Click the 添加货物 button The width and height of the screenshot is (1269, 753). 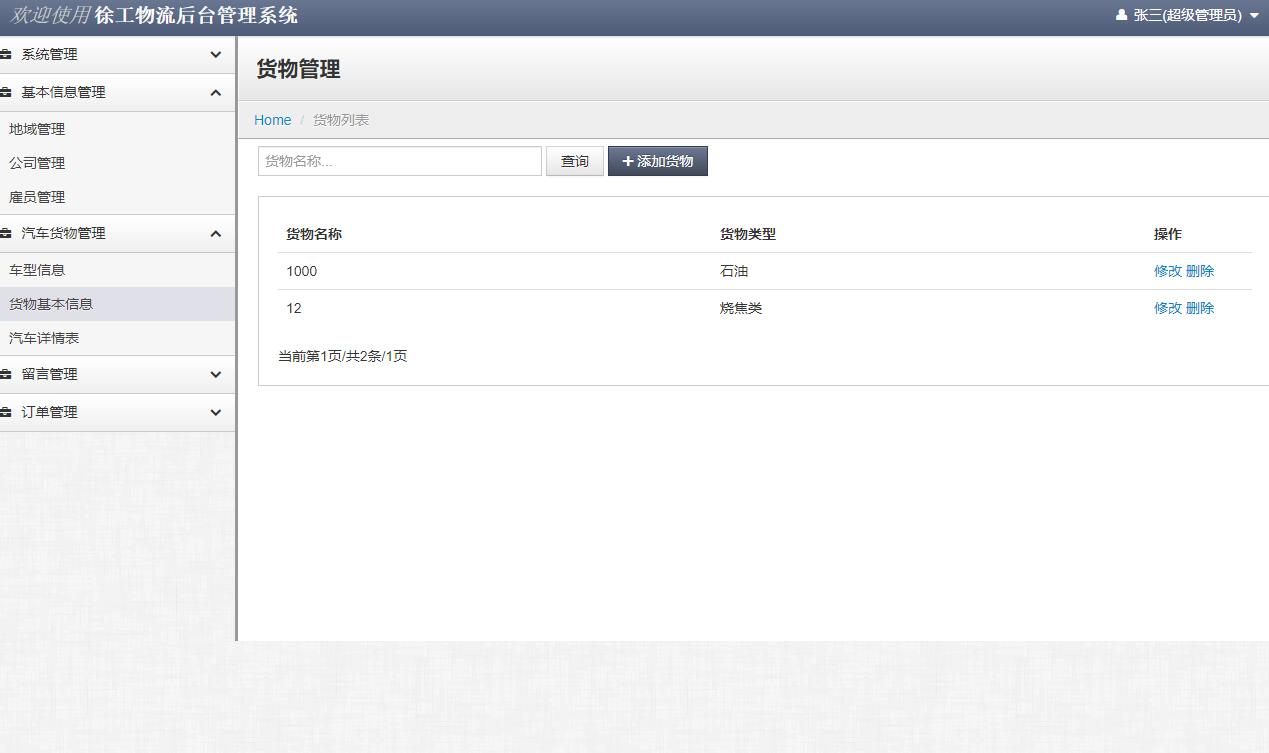click(x=657, y=160)
